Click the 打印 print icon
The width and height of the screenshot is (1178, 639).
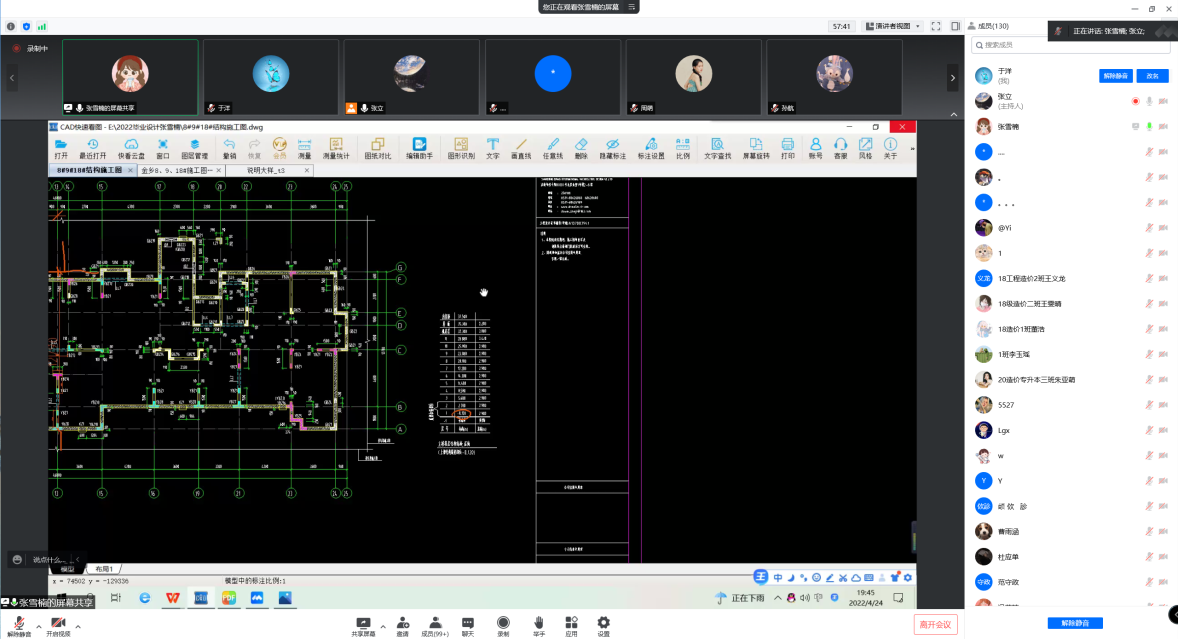[787, 149]
